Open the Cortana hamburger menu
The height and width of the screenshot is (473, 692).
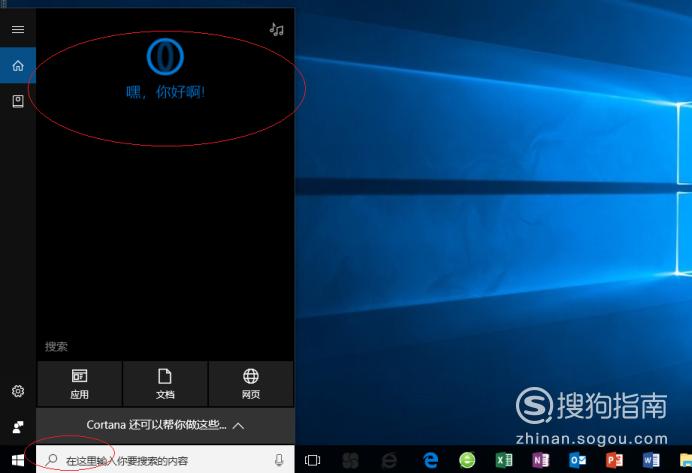(x=18, y=30)
